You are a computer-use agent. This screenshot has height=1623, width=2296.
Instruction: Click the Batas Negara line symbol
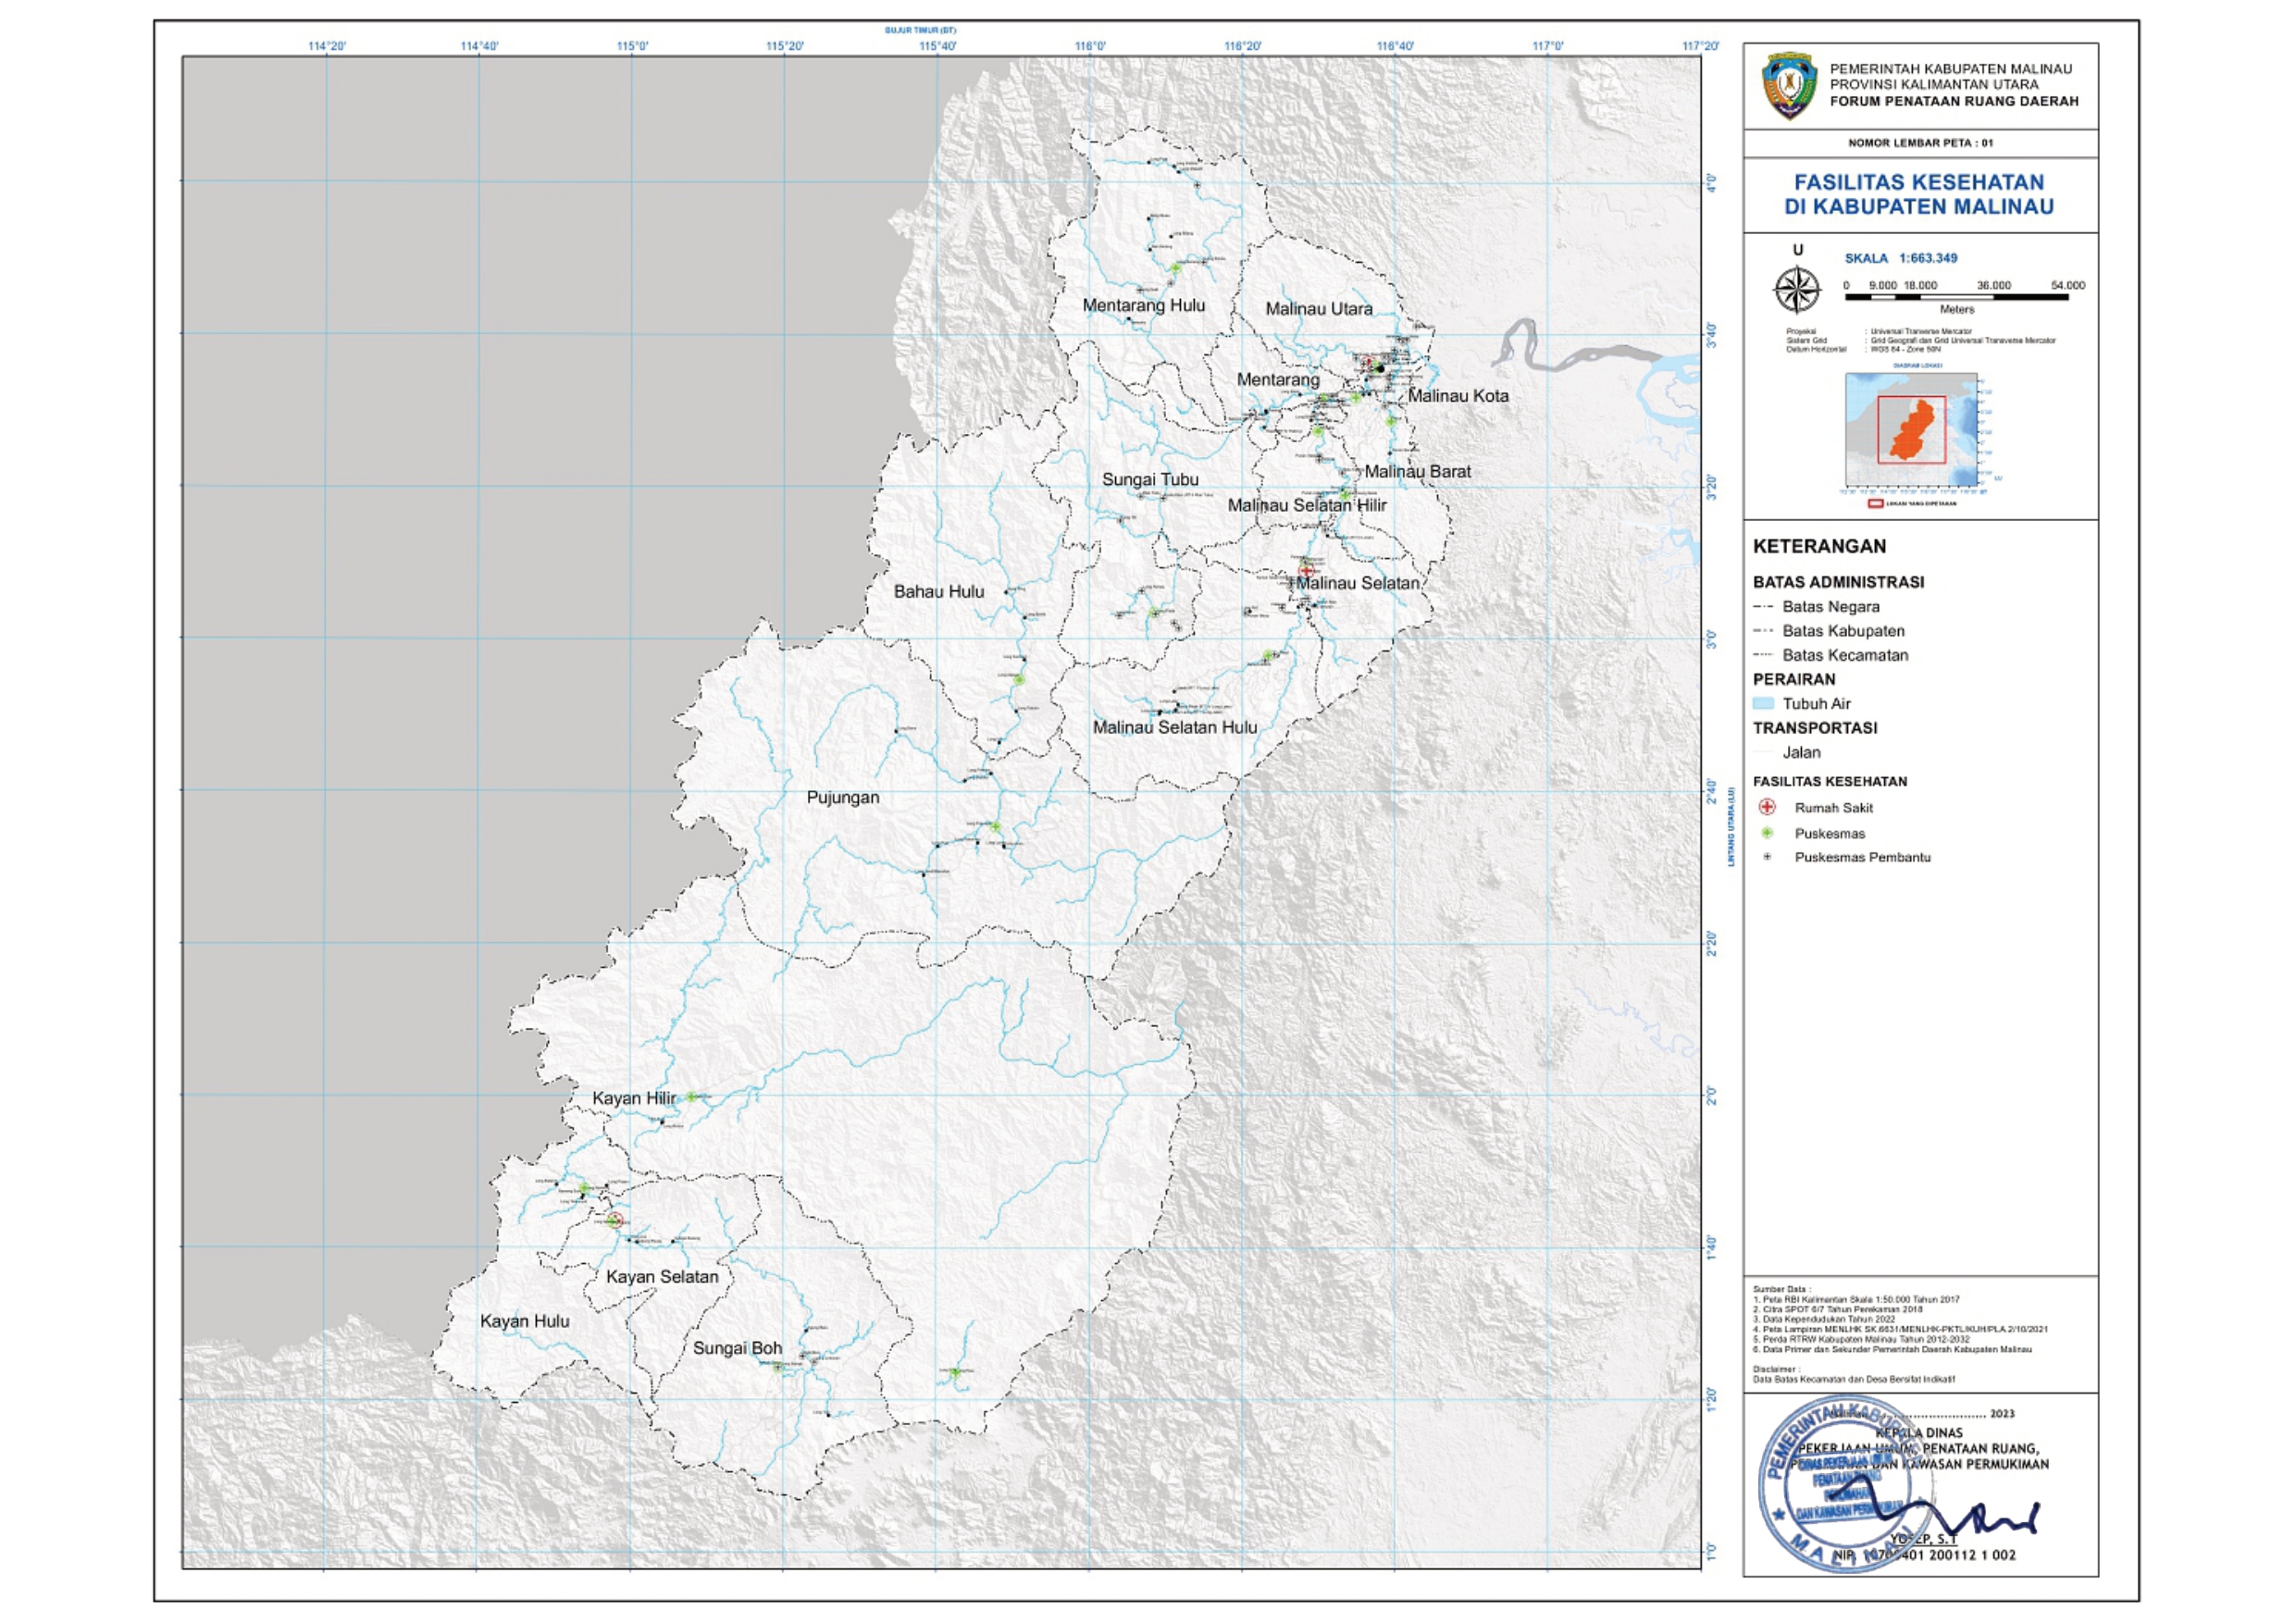[1763, 607]
